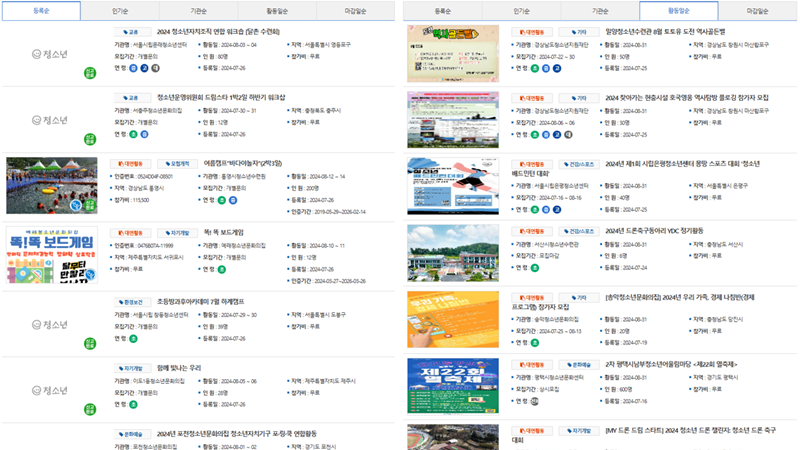Click 모험개척 tag on 바다야놀자 camp row
The height and width of the screenshot is (450, 800).
(x=177, y=164)
